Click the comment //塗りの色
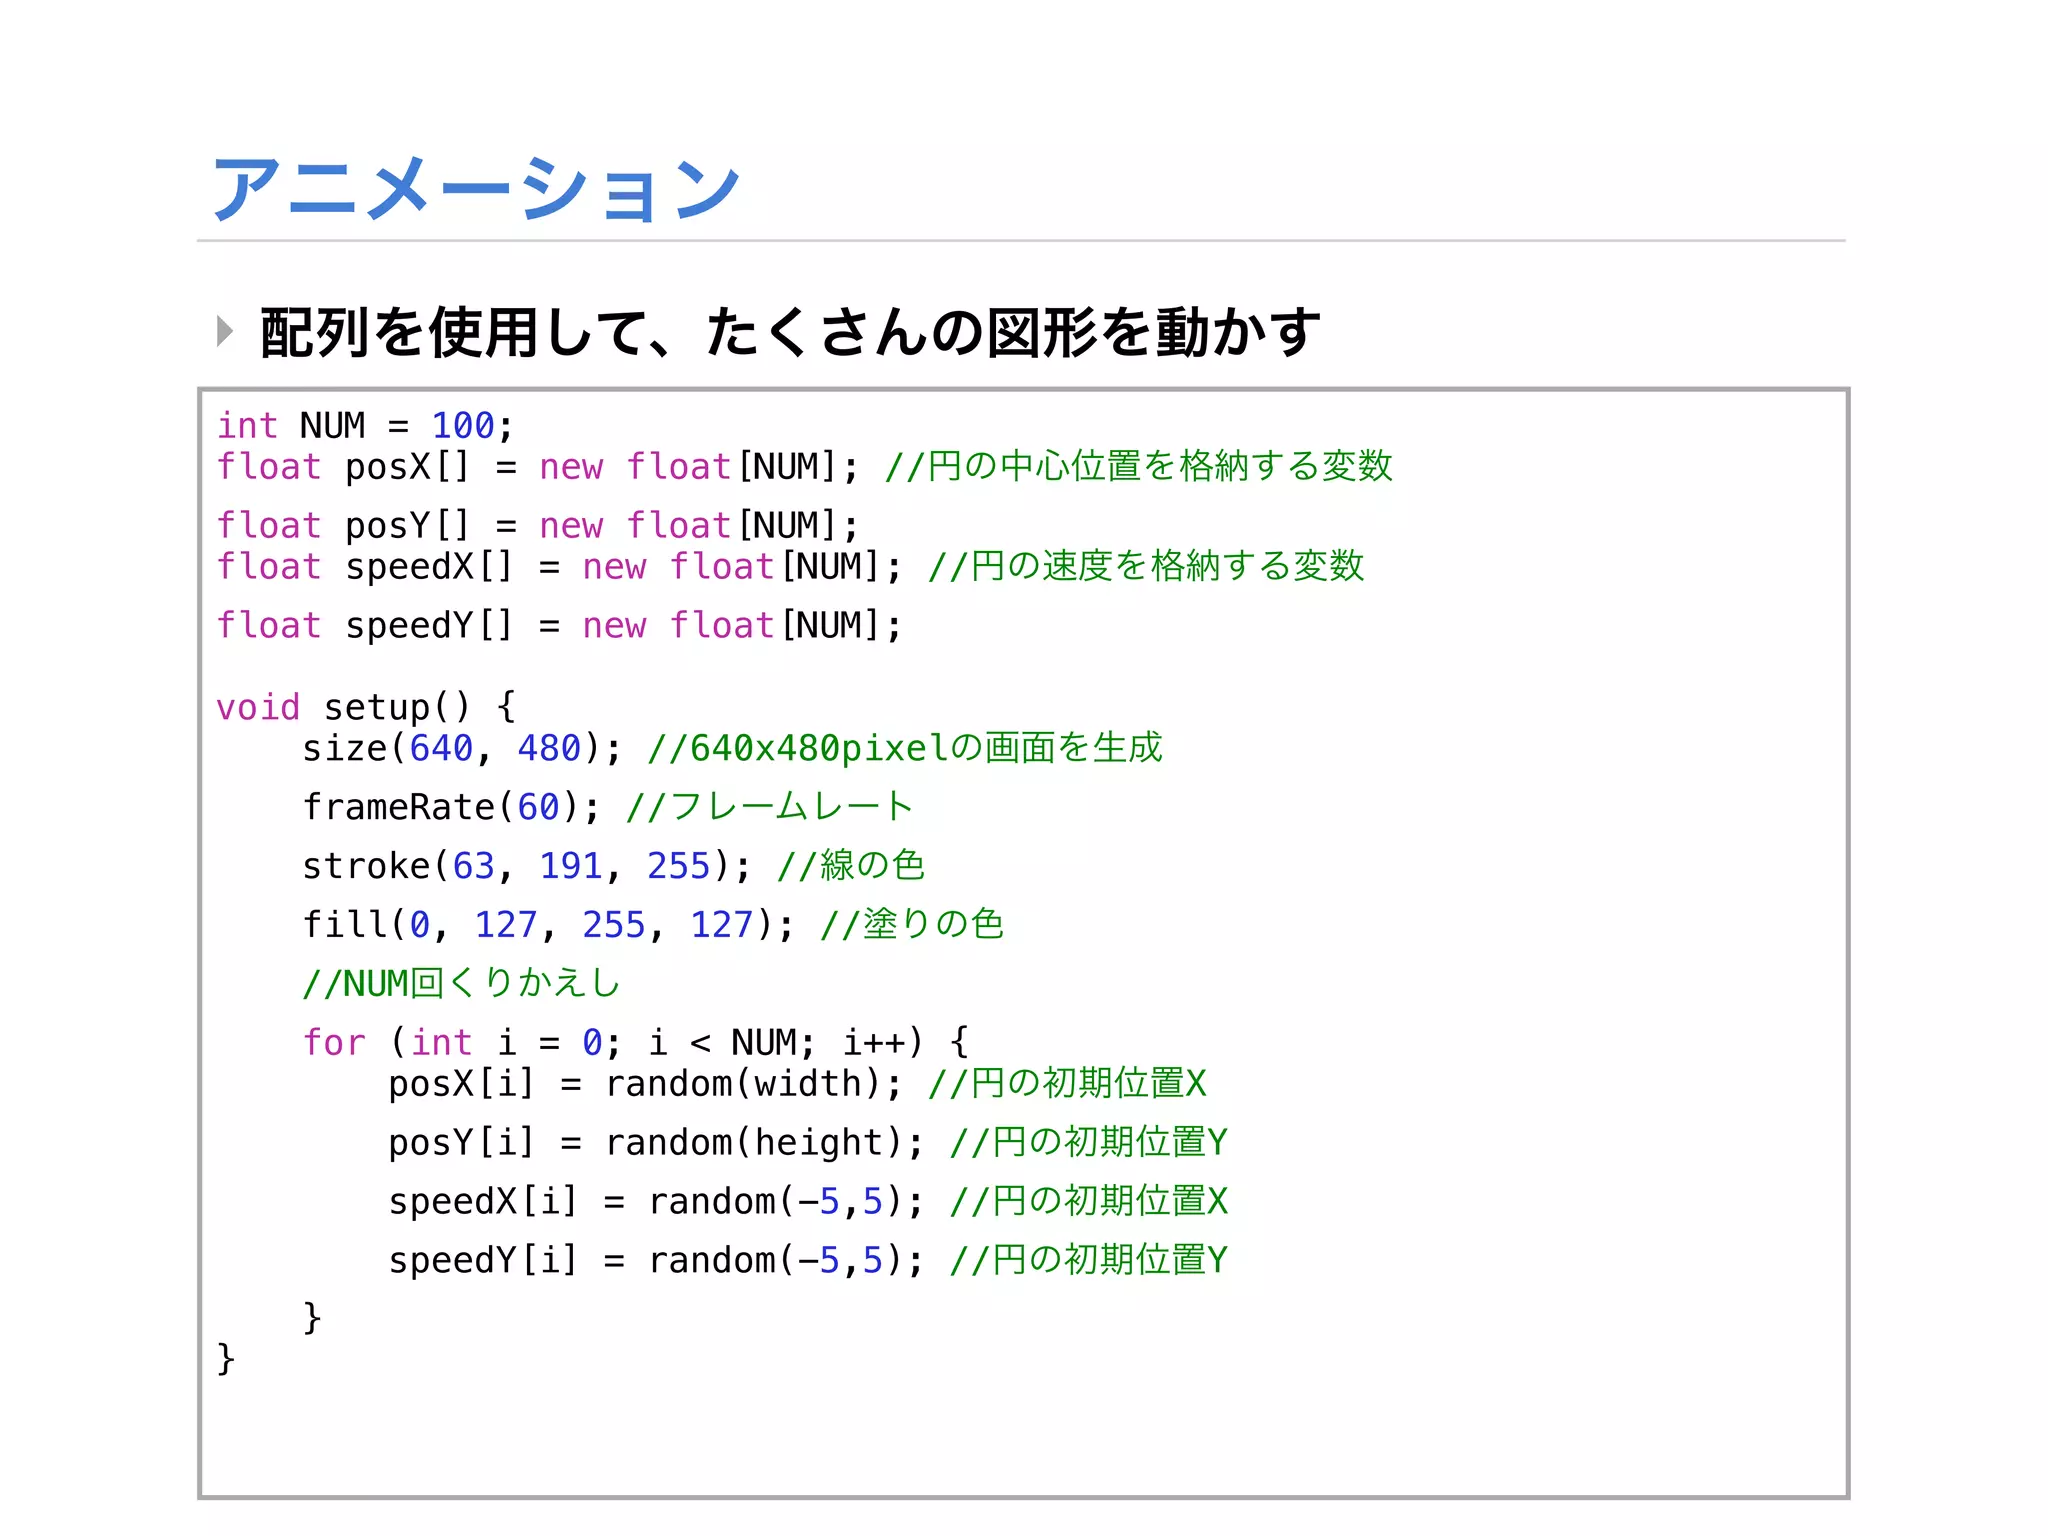 [912, 925]
